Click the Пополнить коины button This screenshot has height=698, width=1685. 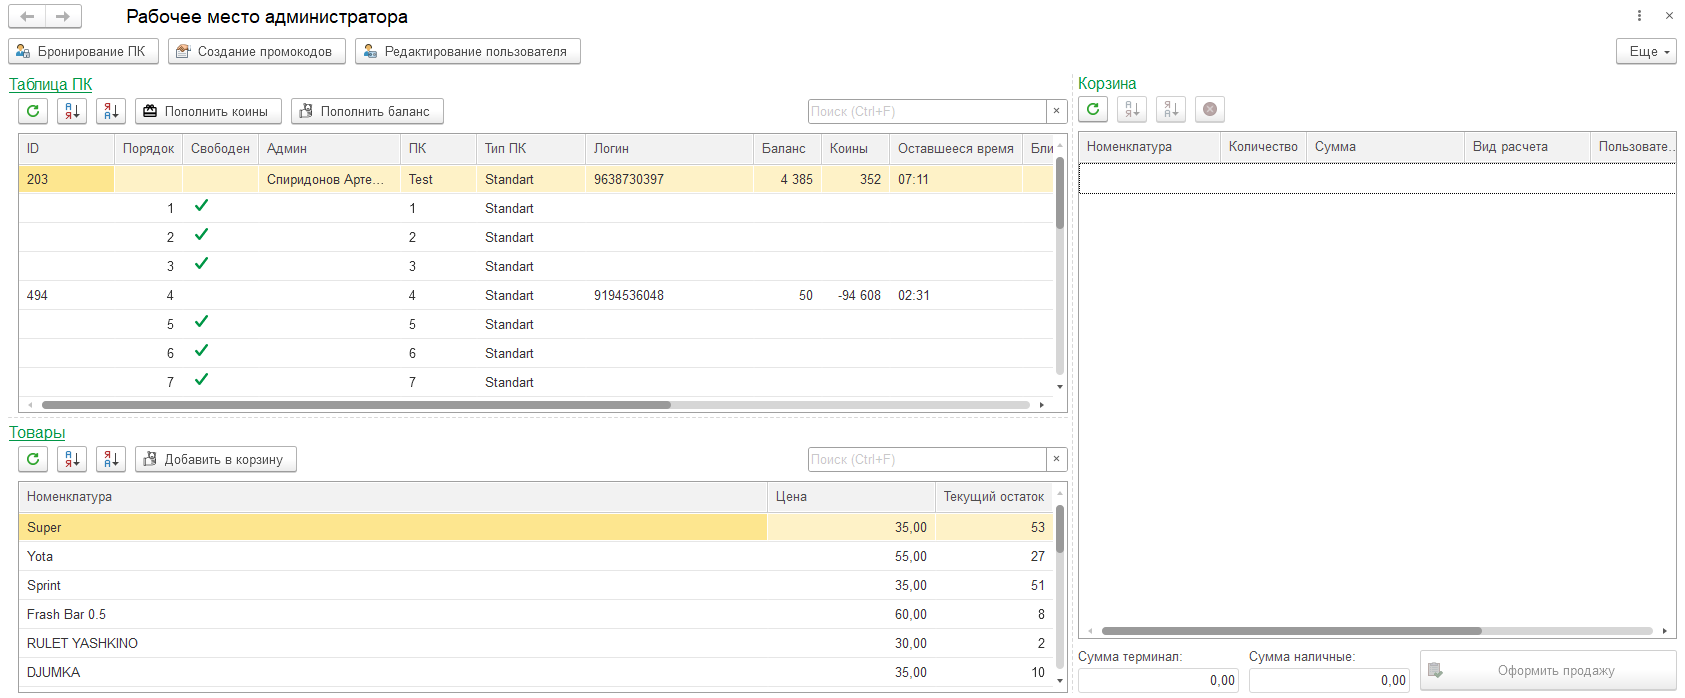point(208,111)
